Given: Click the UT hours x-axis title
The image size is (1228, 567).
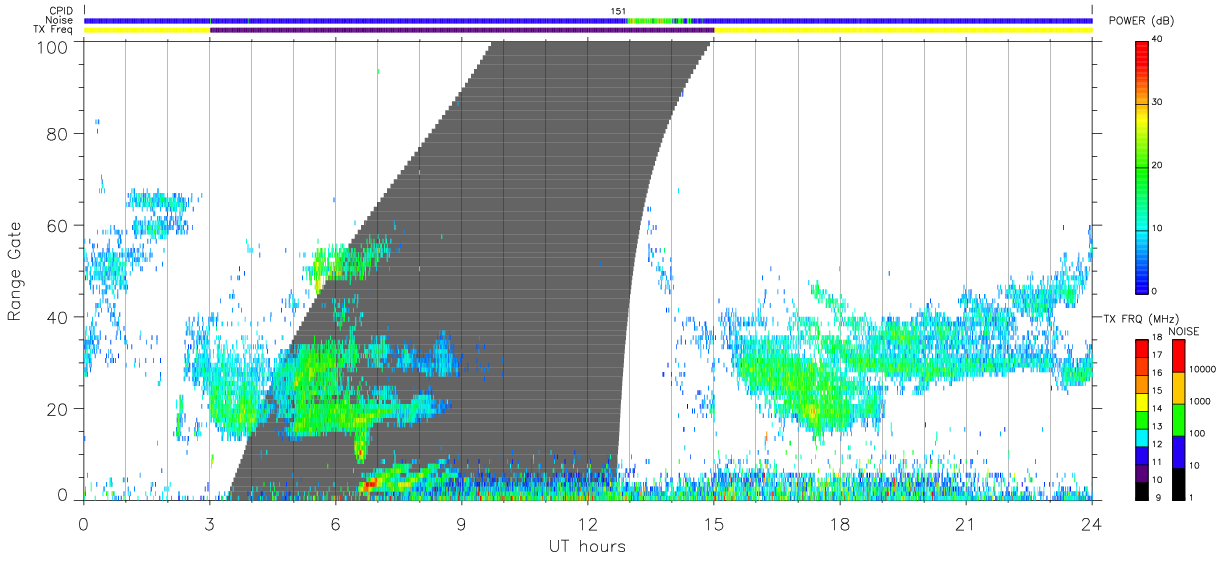Looking at the screenshot, I should point(587,546).
